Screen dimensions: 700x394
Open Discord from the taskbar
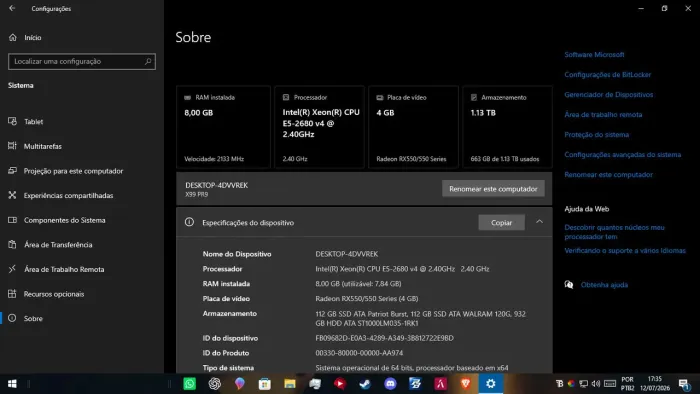(390, 384)
